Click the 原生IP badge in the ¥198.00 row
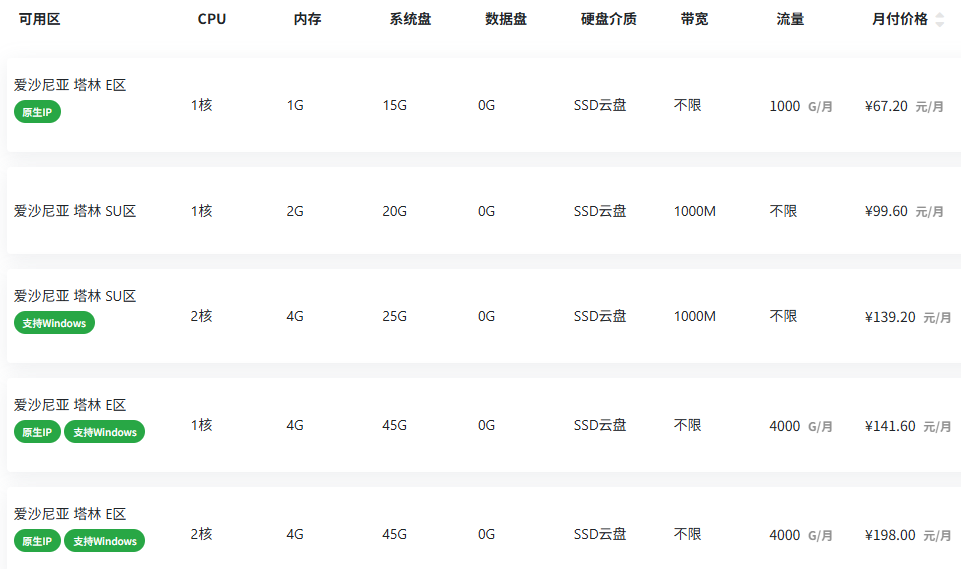Screen dimensions: 961x569 (x=37, y=541)
